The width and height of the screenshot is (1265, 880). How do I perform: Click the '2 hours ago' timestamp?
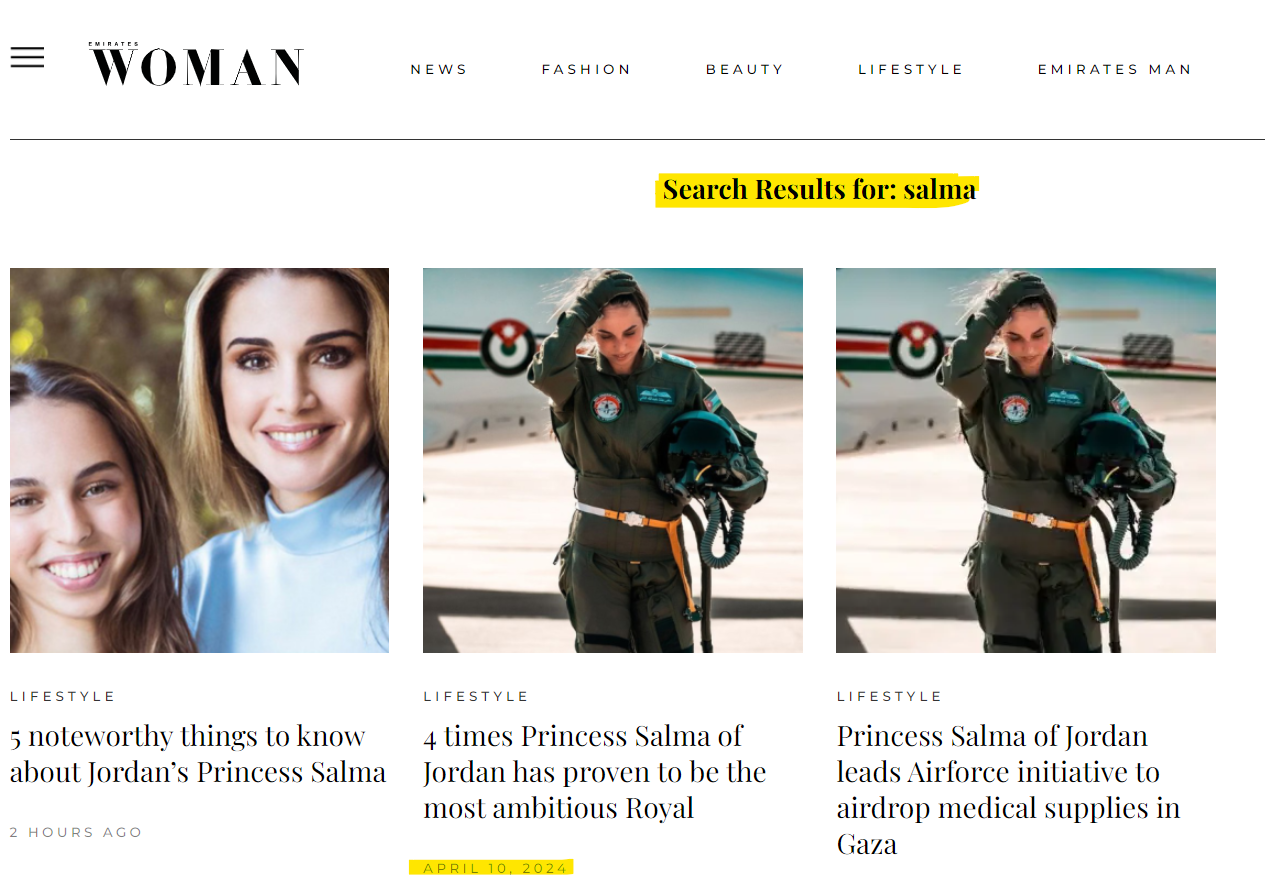77,832
